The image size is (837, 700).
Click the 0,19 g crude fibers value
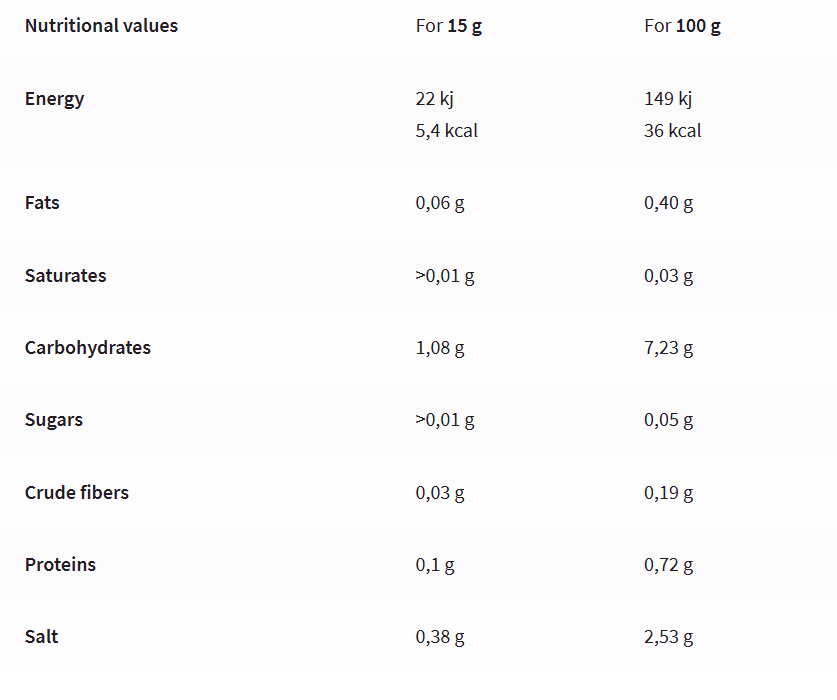coord(668,493)
